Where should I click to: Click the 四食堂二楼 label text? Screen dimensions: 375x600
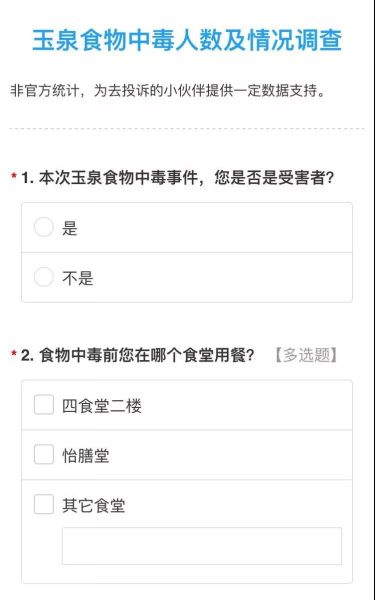coord(102,406)
